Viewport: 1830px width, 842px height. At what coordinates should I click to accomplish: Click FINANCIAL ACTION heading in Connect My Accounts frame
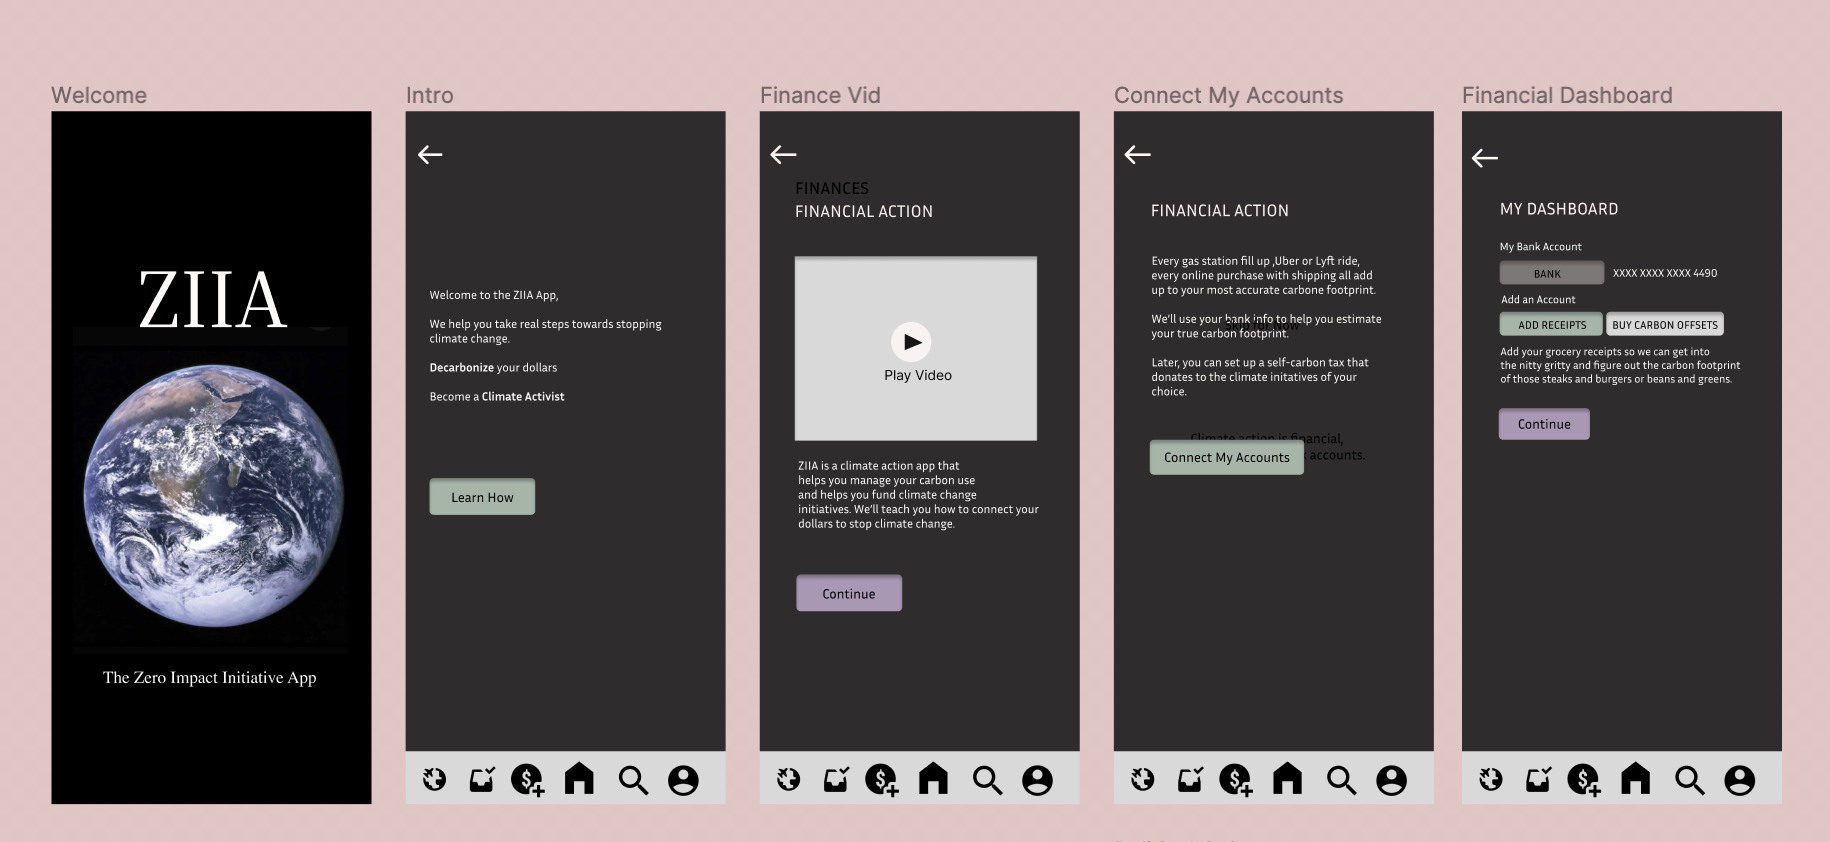[1220, 210]
